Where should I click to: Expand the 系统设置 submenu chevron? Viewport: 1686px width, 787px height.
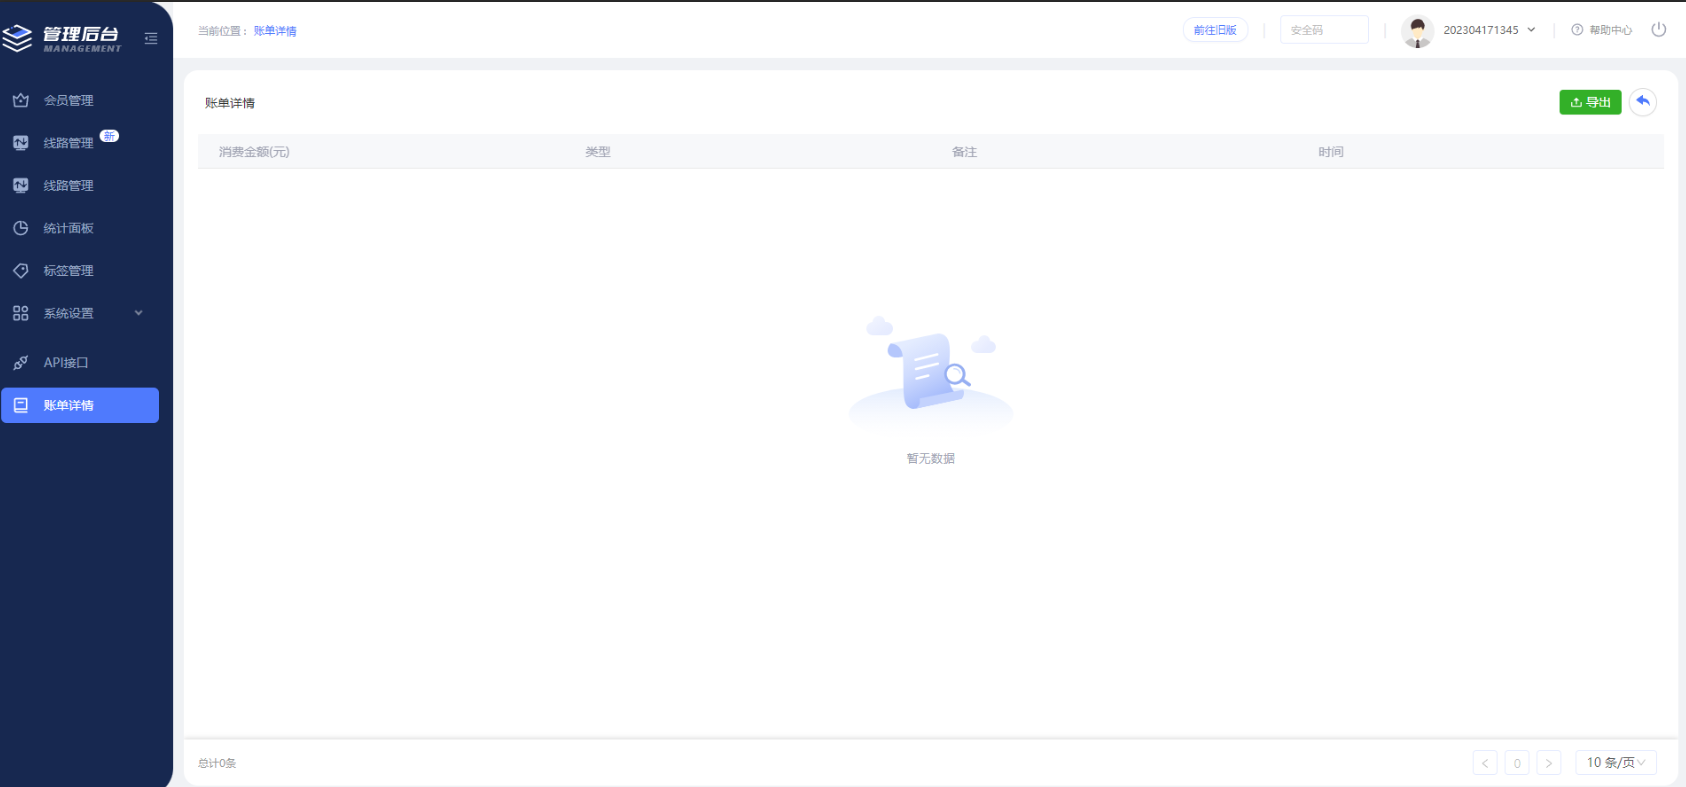click(x=138, y=313)
